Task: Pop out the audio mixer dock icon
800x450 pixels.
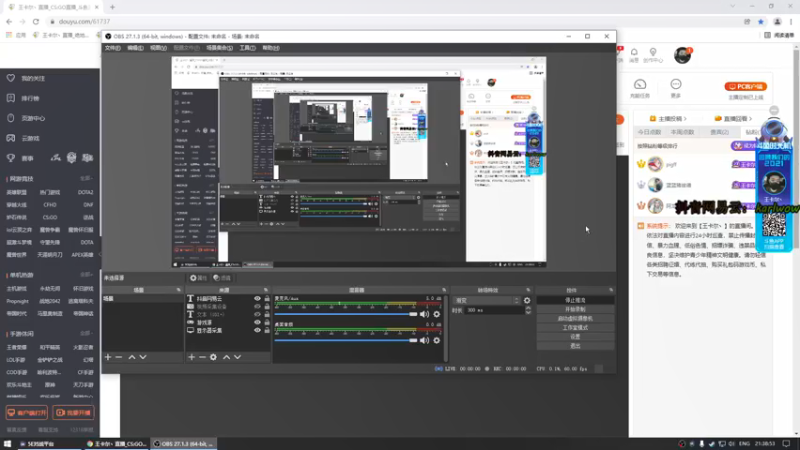Action: click(444, 290)
